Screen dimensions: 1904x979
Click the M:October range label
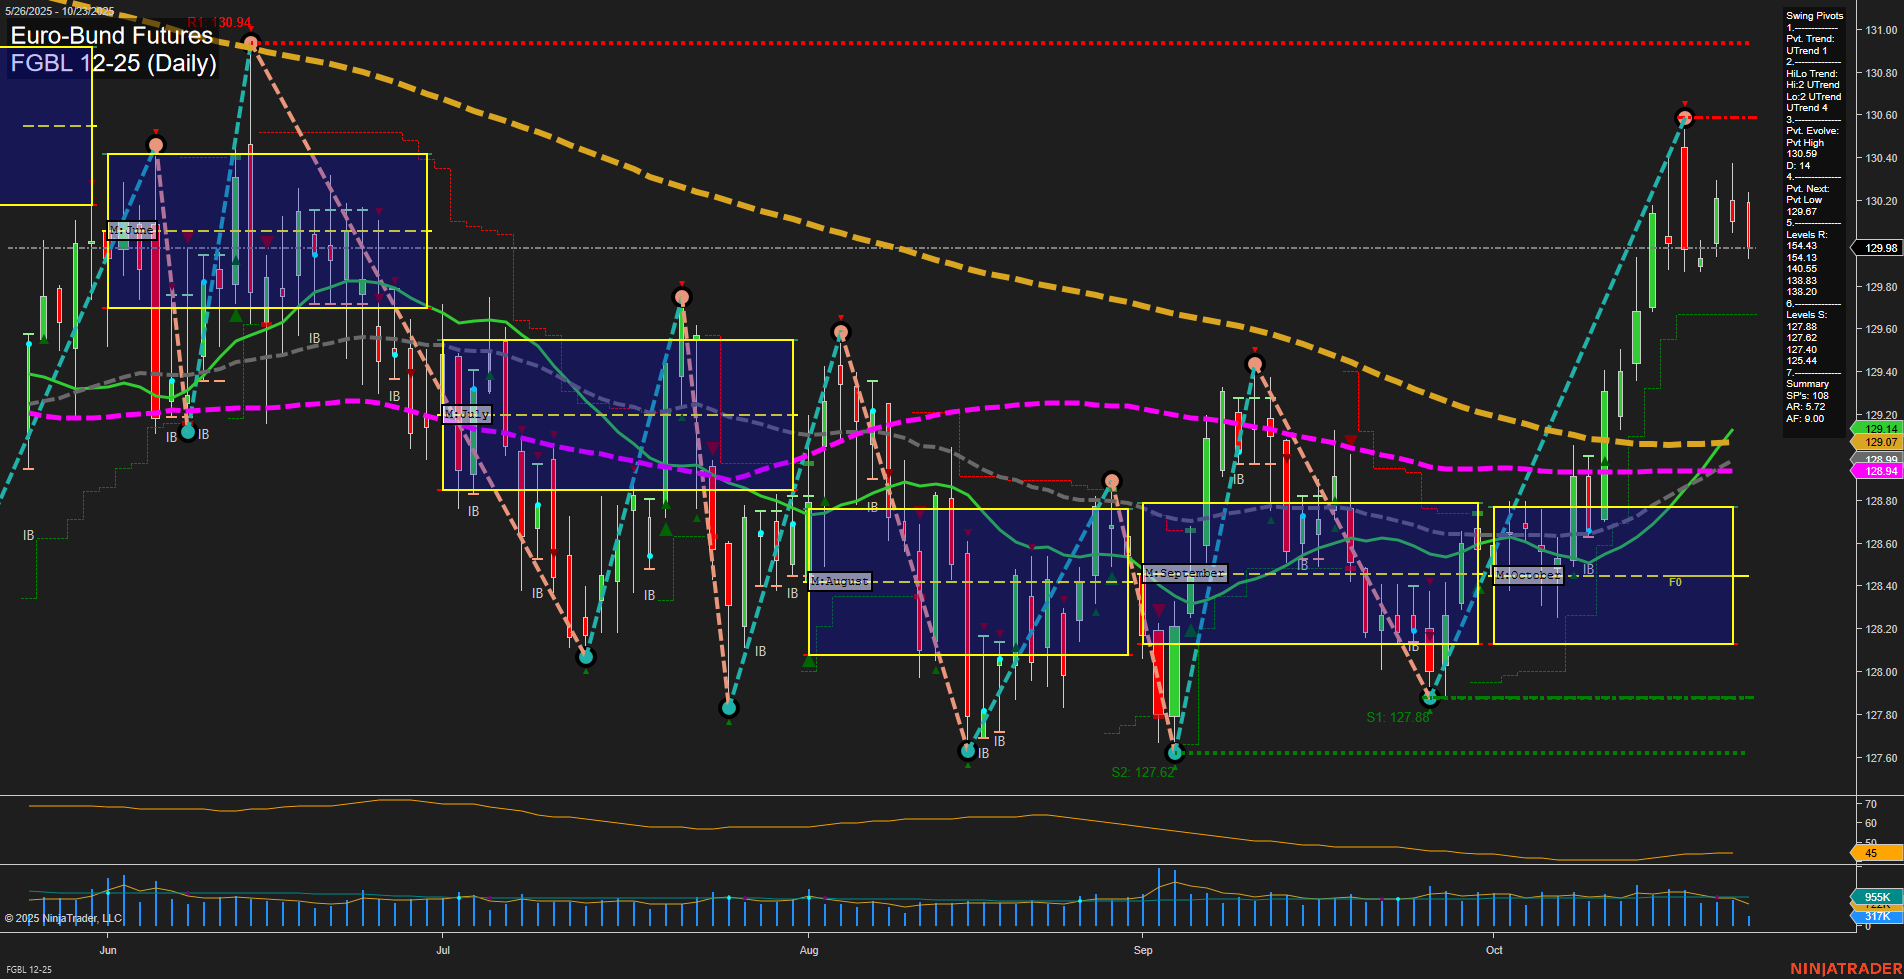pyautogui.click(x=1526, y=575)
